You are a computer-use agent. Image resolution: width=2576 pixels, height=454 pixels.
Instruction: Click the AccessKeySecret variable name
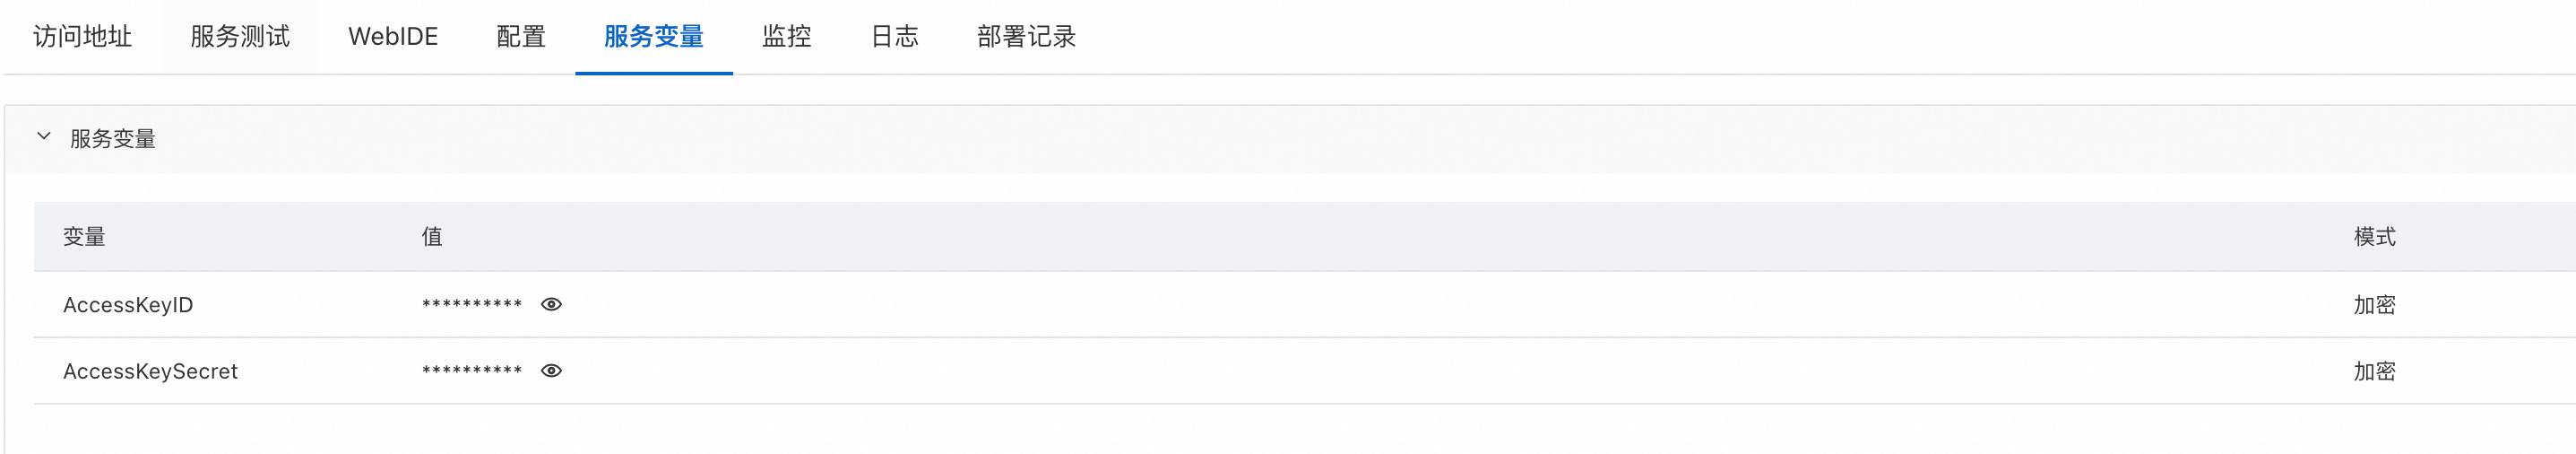[x=150, y=372]
